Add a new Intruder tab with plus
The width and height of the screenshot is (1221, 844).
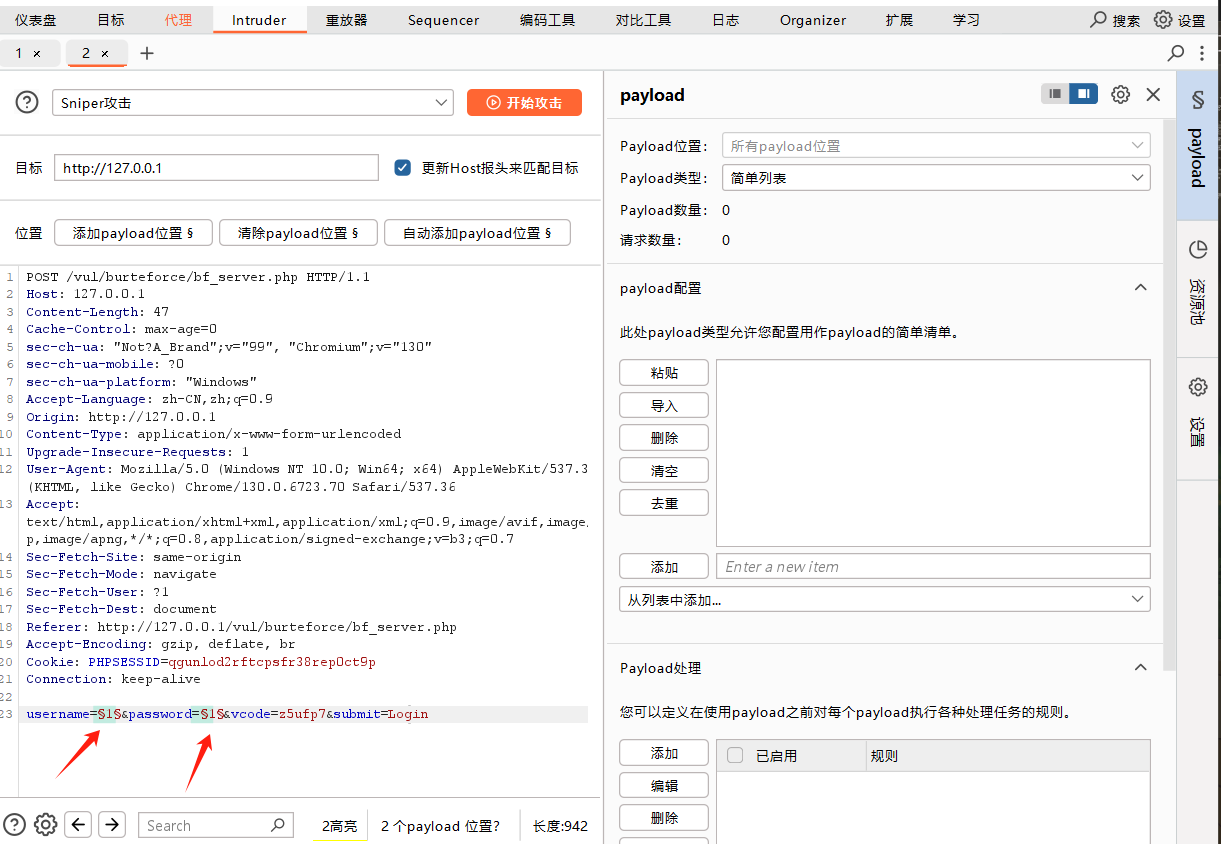(147, 53)
